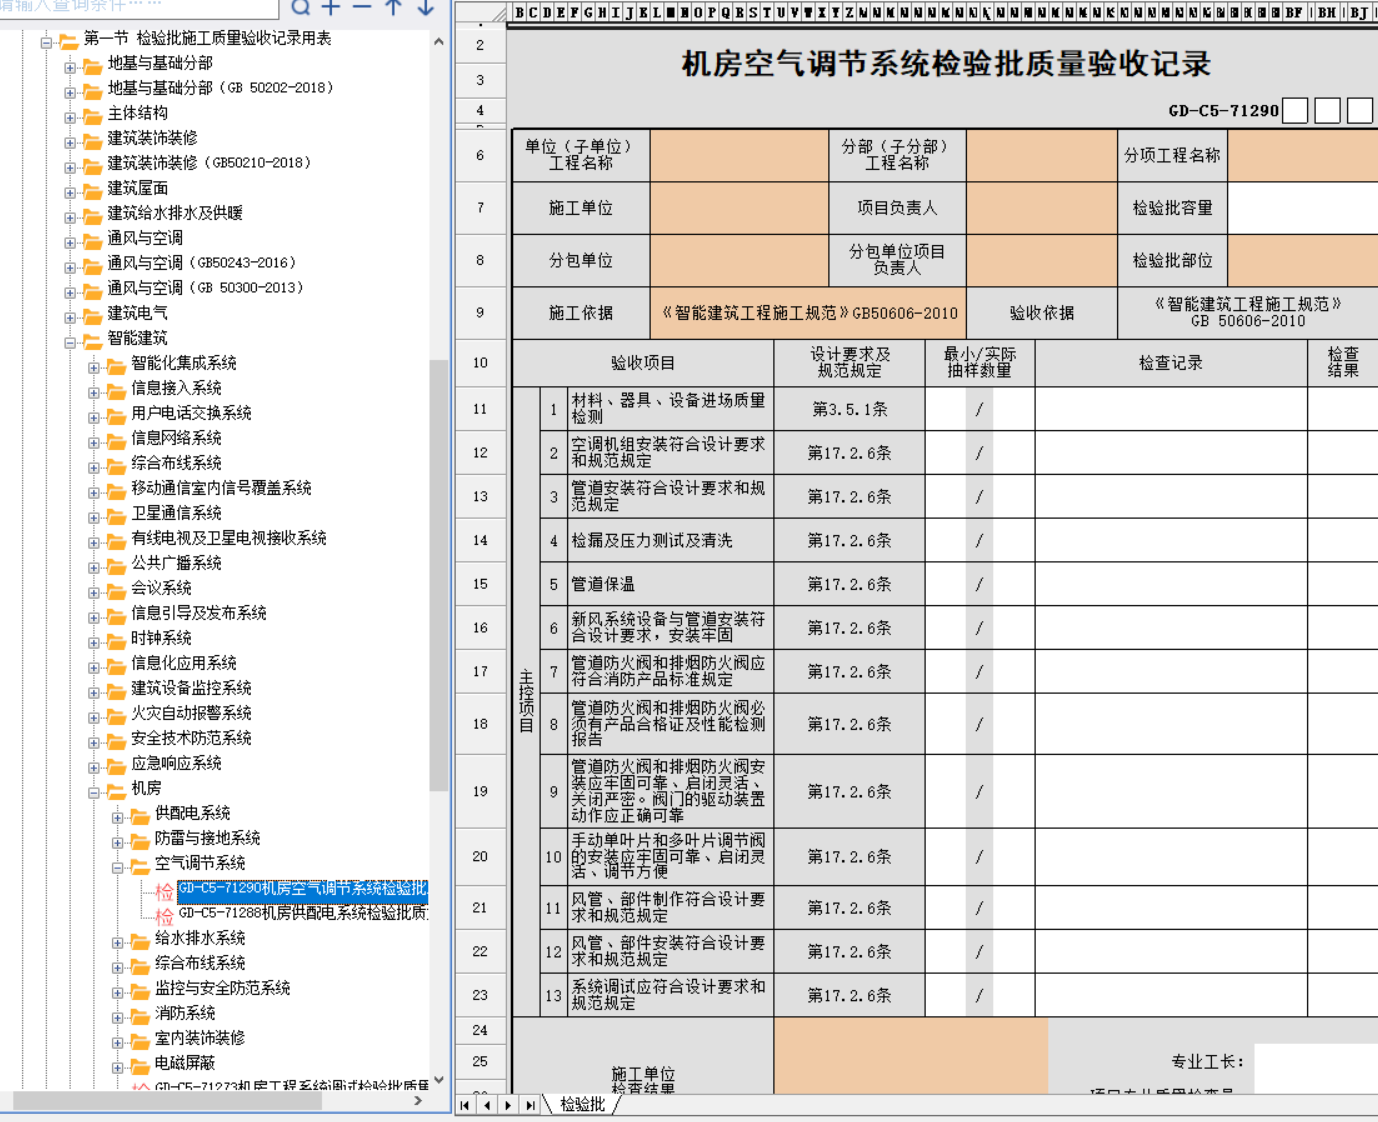Select the 信息接入系统 folder

click(176, 388)
